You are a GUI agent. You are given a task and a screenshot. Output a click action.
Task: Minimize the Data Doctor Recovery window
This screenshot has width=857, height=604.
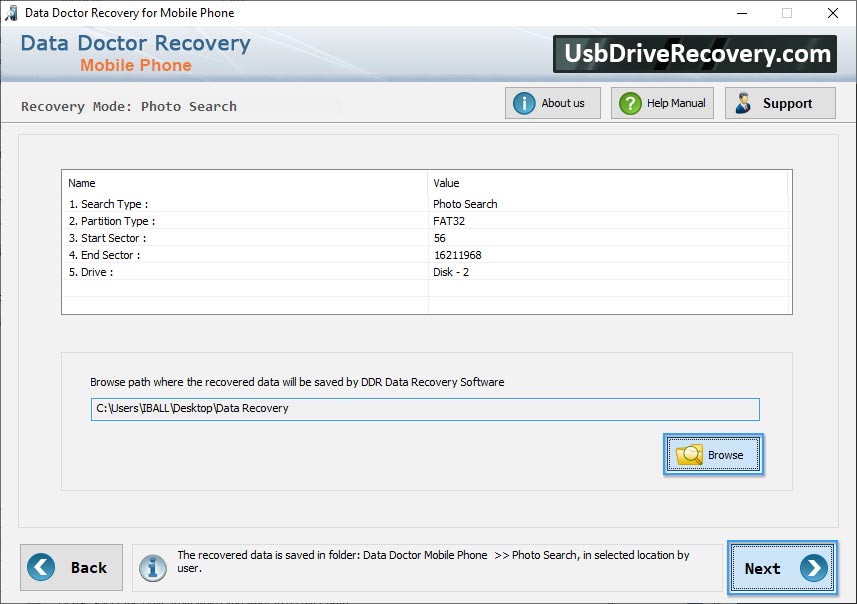742,13
